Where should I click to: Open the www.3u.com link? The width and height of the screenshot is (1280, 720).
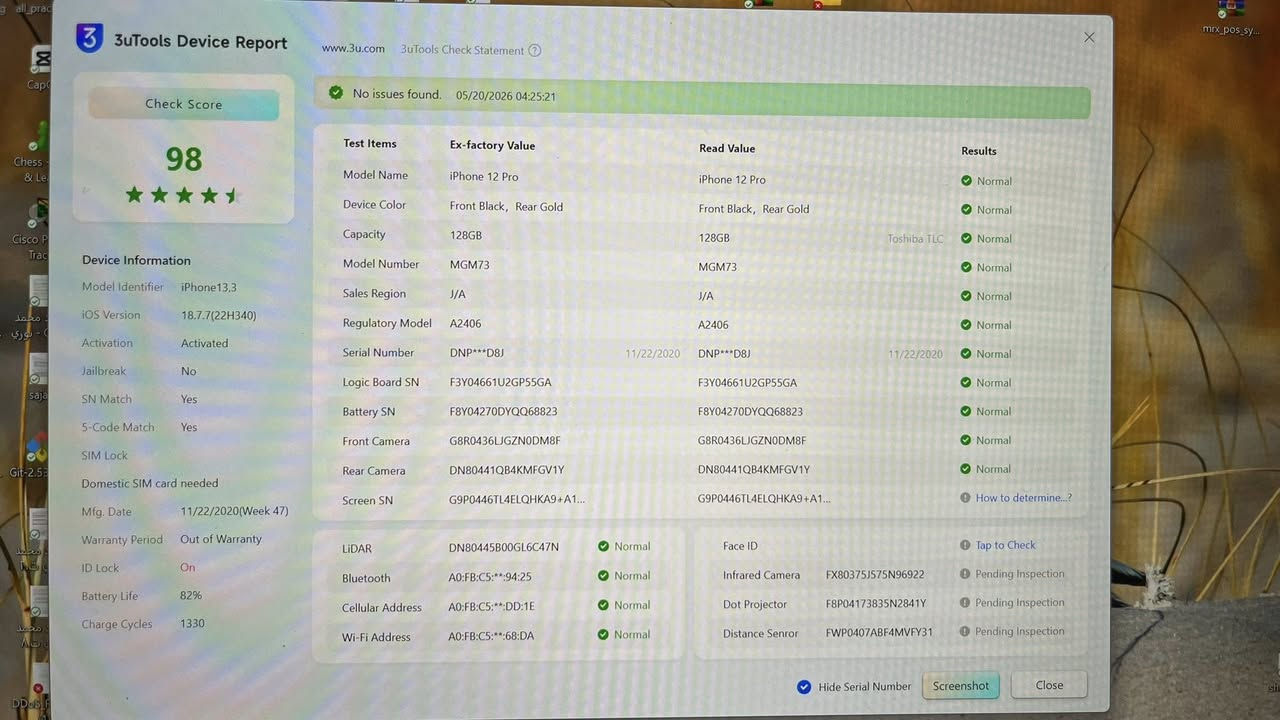[x=353, y=48]
